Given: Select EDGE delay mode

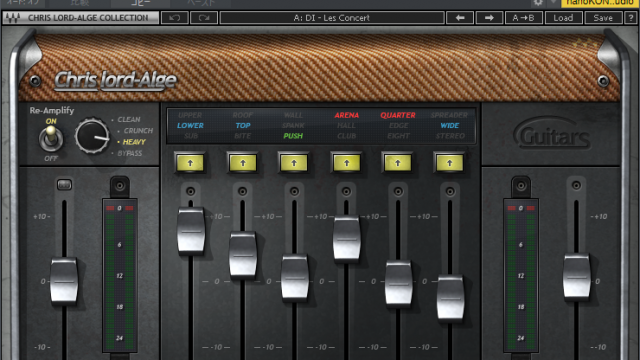Looking at the screenshot, I should (x=398, y=126).
